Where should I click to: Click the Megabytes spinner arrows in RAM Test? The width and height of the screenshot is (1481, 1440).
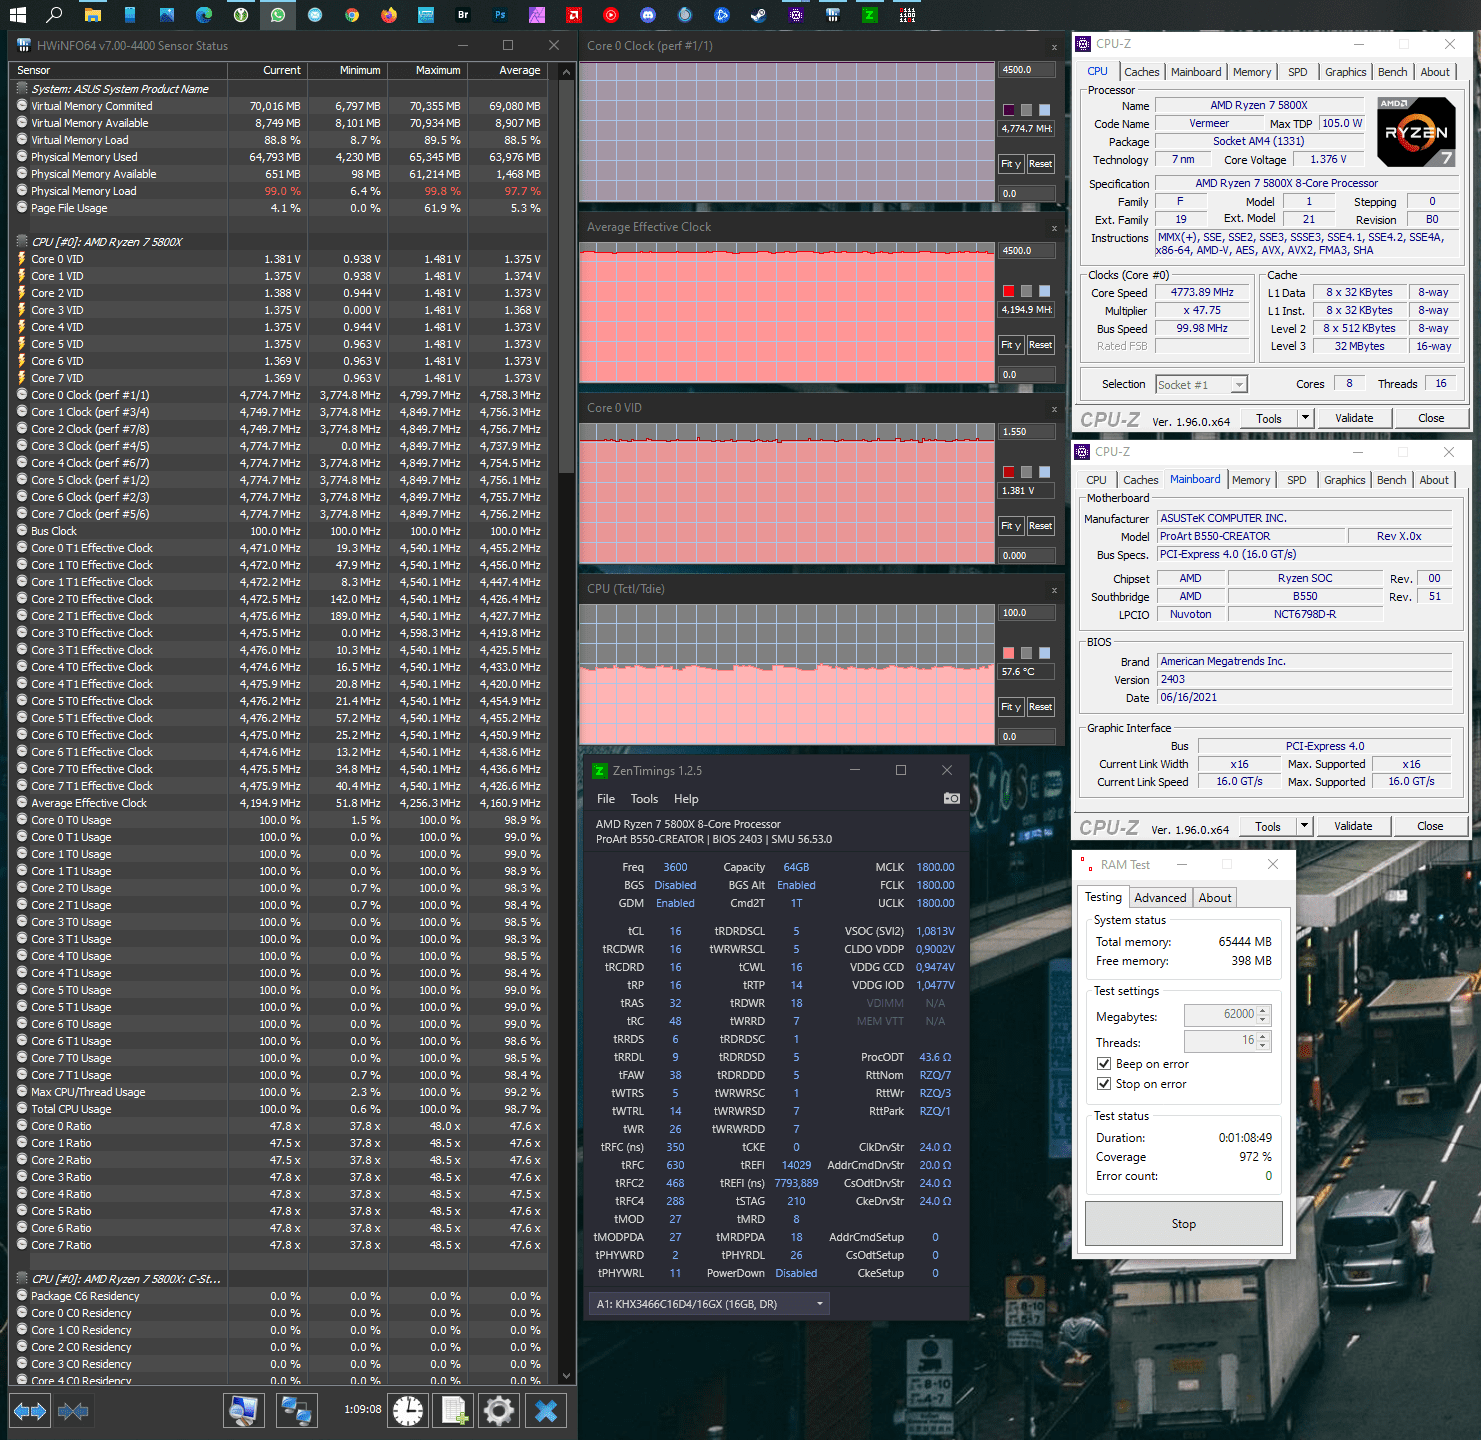pyautogui.click(x=1264, y=1015)
